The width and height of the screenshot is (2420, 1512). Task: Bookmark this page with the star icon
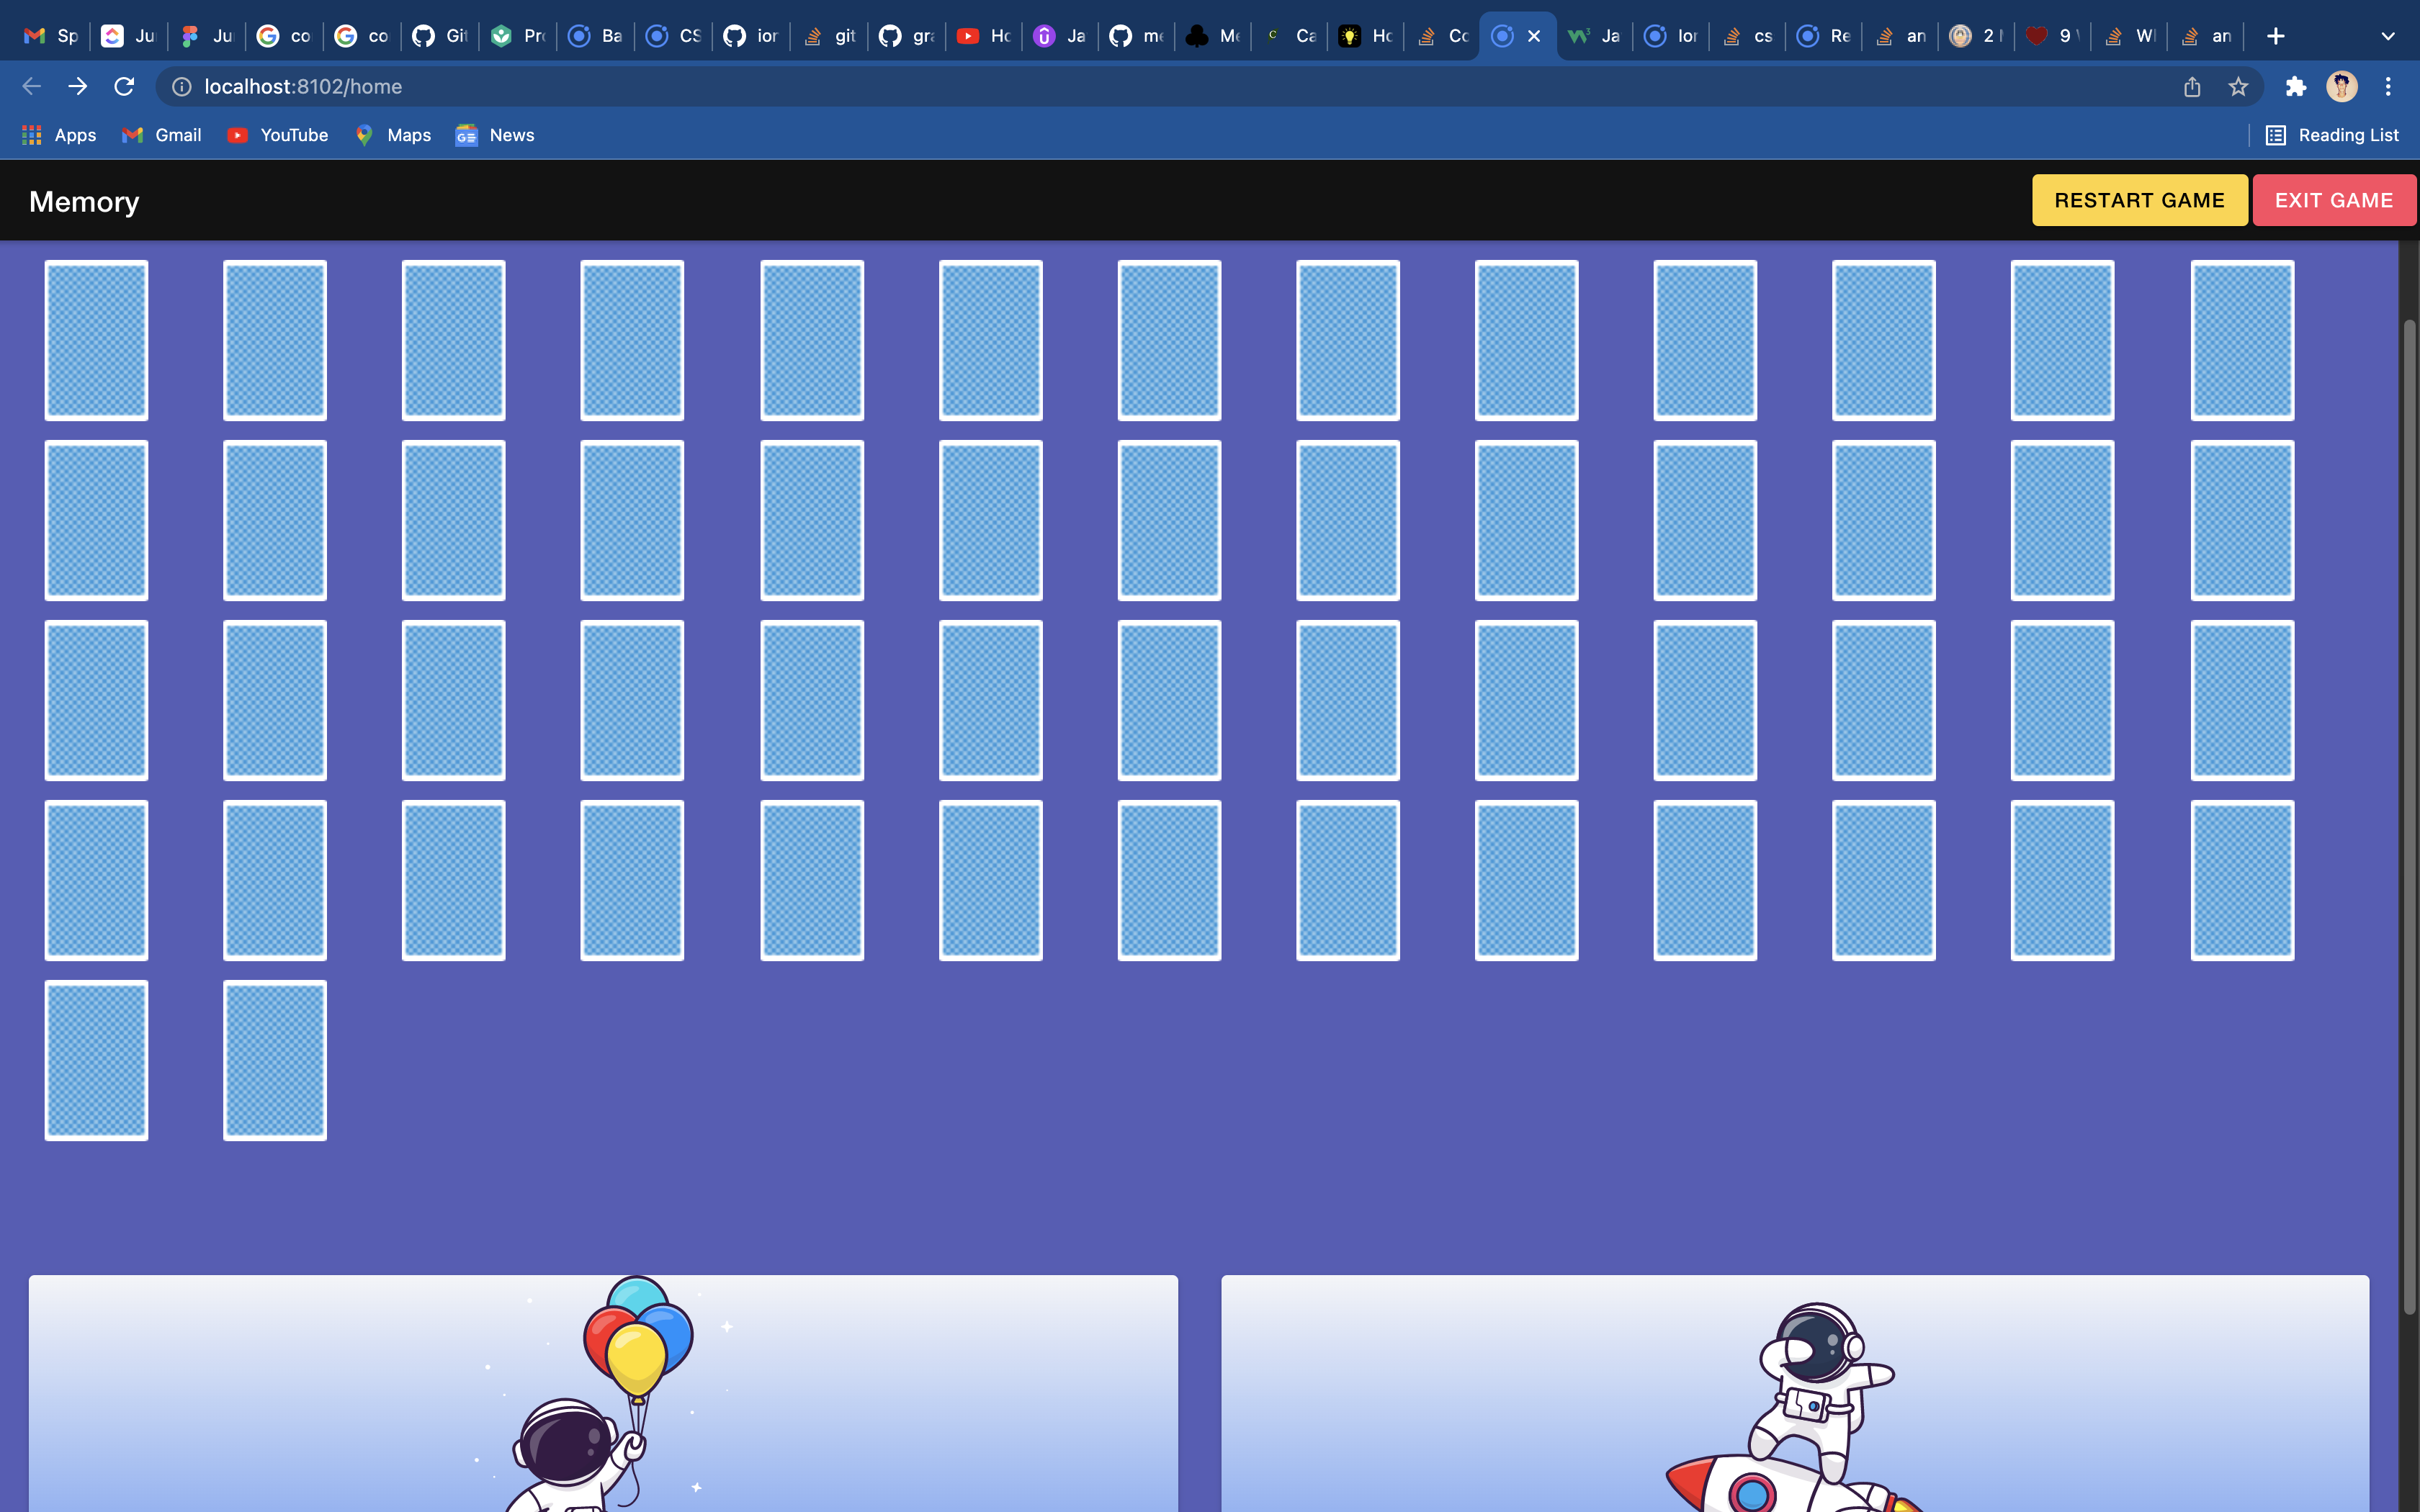coord(2238,87)
